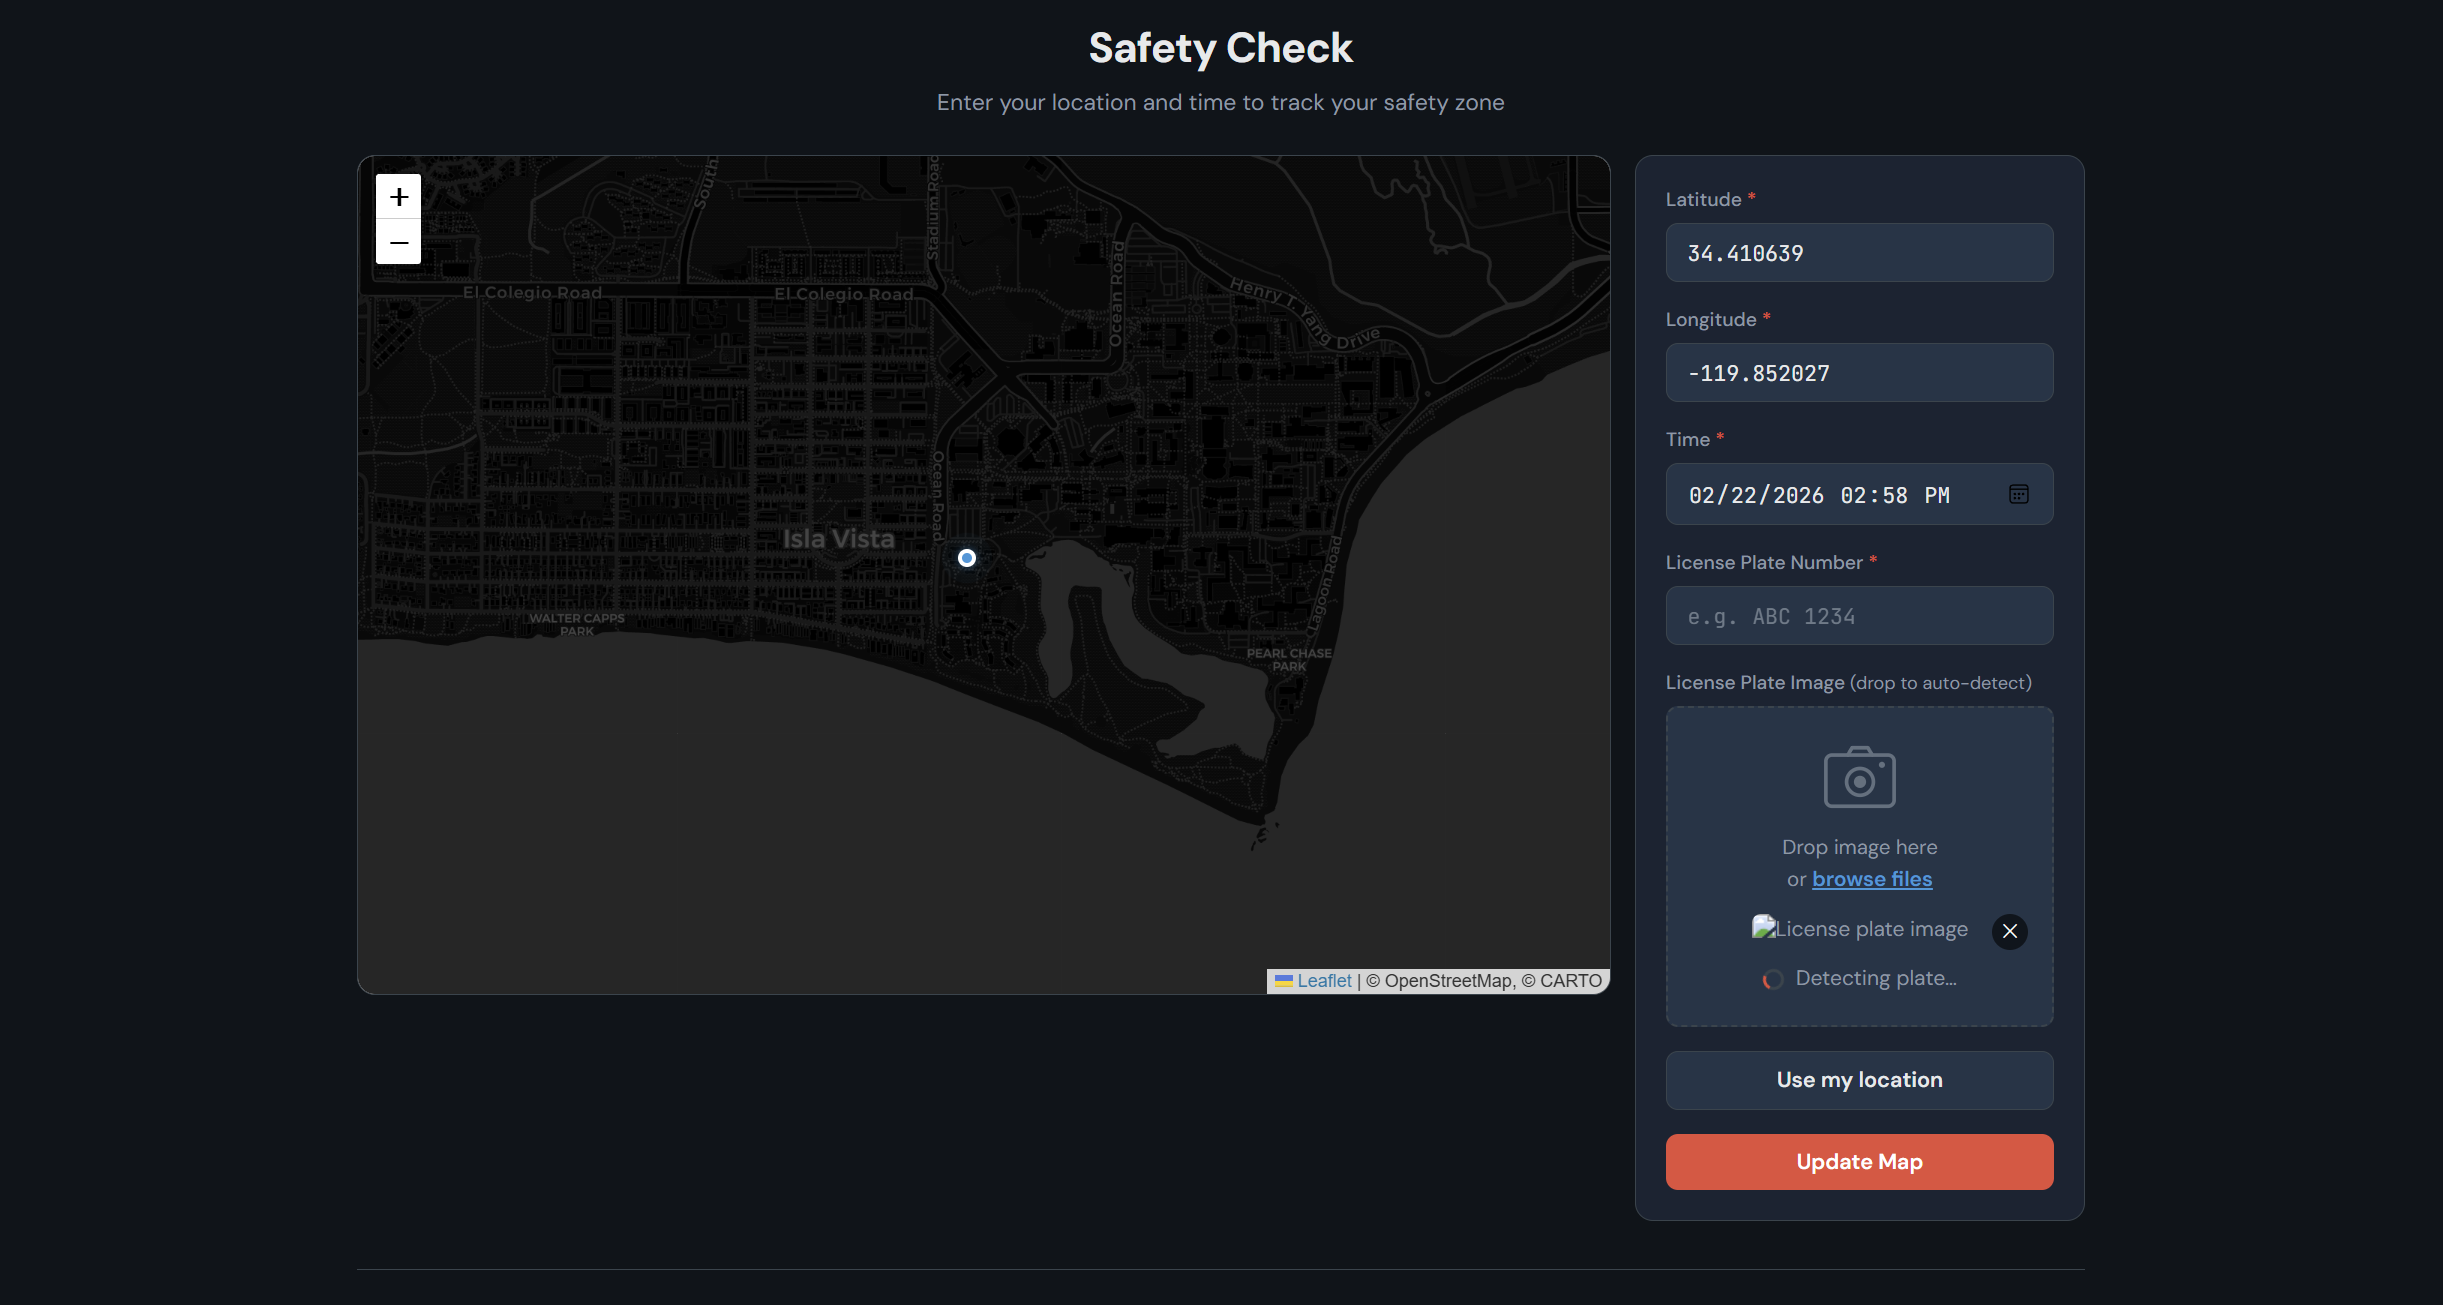
Task: Zoom in on the map
Action: 398,197
